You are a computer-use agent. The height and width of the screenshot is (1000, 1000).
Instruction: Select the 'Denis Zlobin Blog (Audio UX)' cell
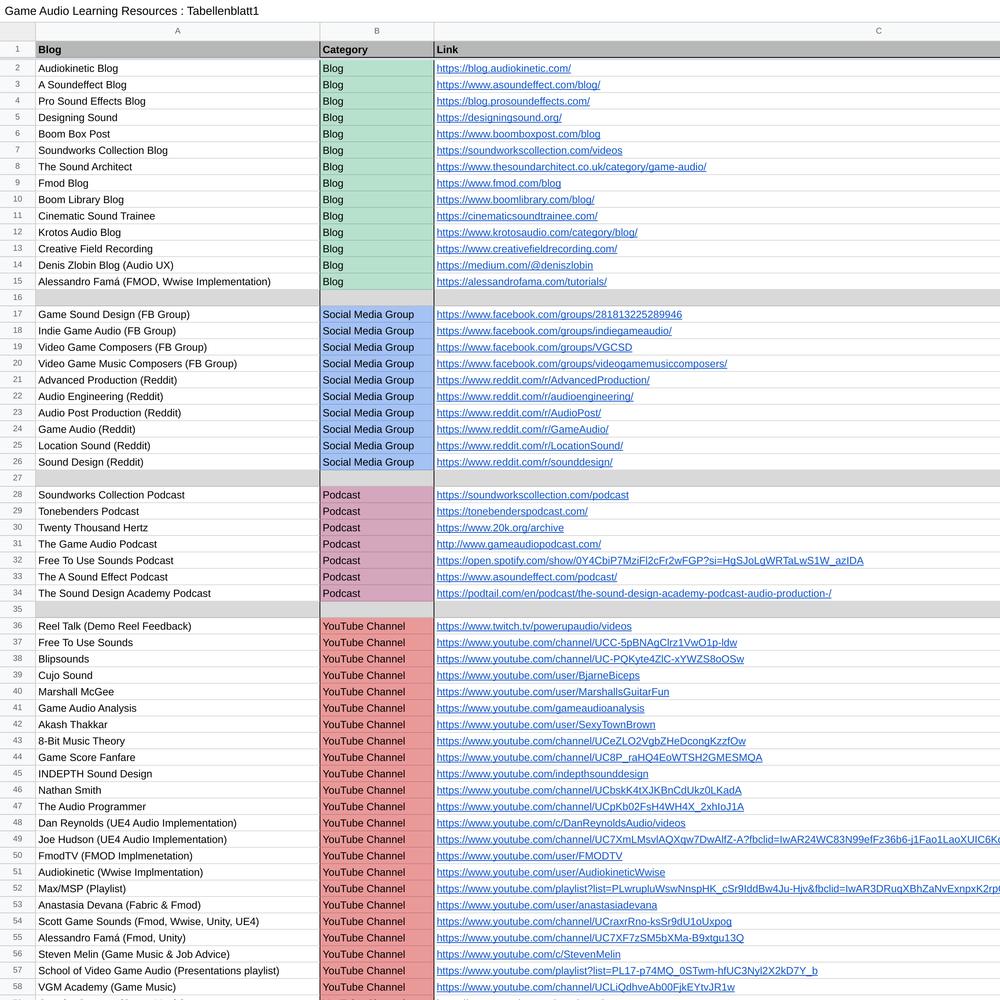coord(177,265)
